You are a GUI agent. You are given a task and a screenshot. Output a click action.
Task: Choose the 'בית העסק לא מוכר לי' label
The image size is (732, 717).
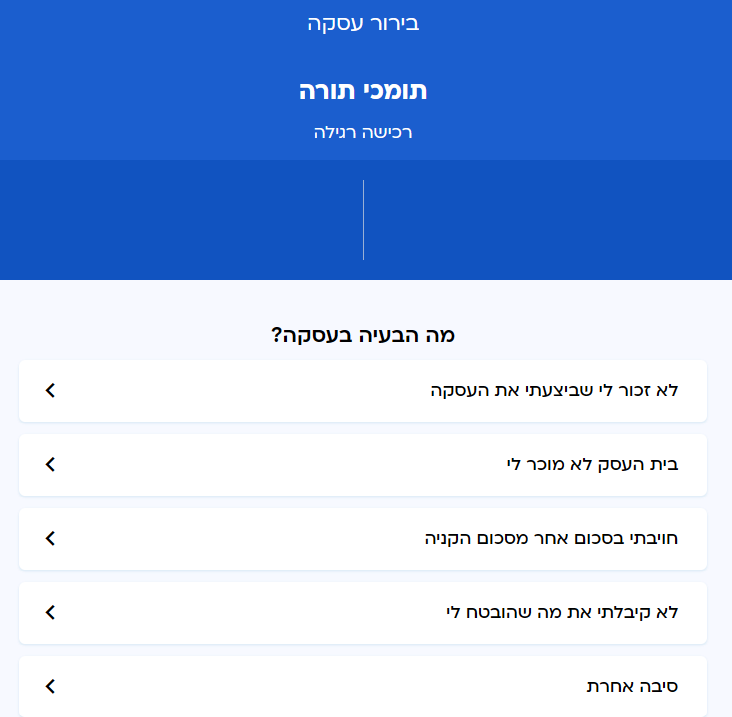pos(592,465)
